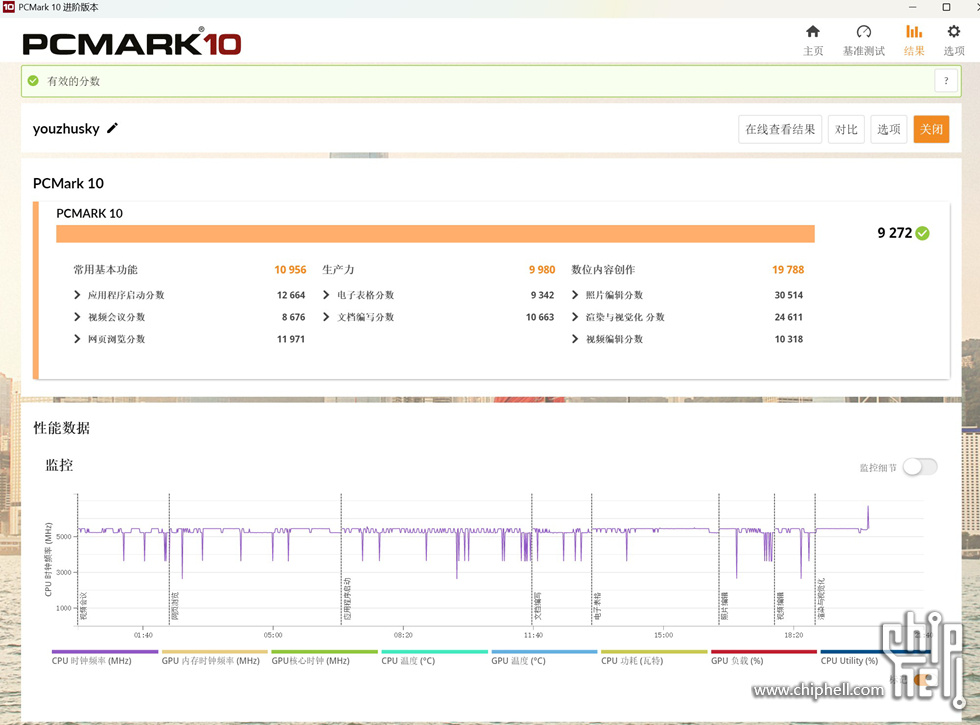Click the 监控 heading
The image size is (980, 725).
click(x=59, y=465)
